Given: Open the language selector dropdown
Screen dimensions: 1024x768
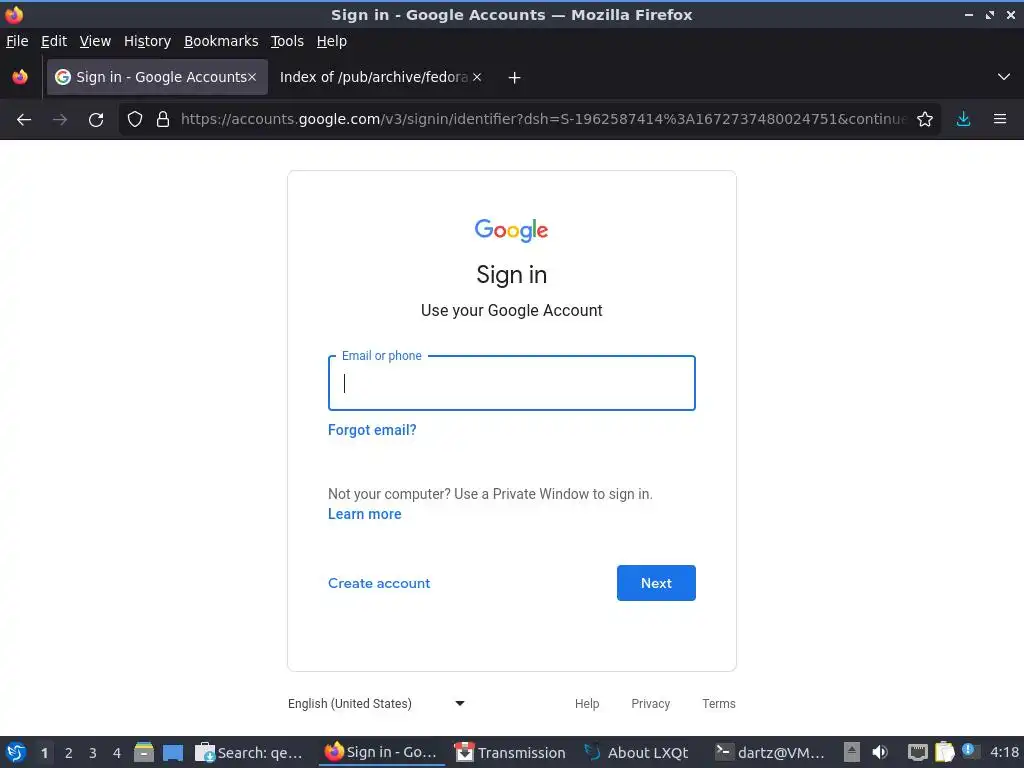Looking at the screenshot, I should (376, 703).
